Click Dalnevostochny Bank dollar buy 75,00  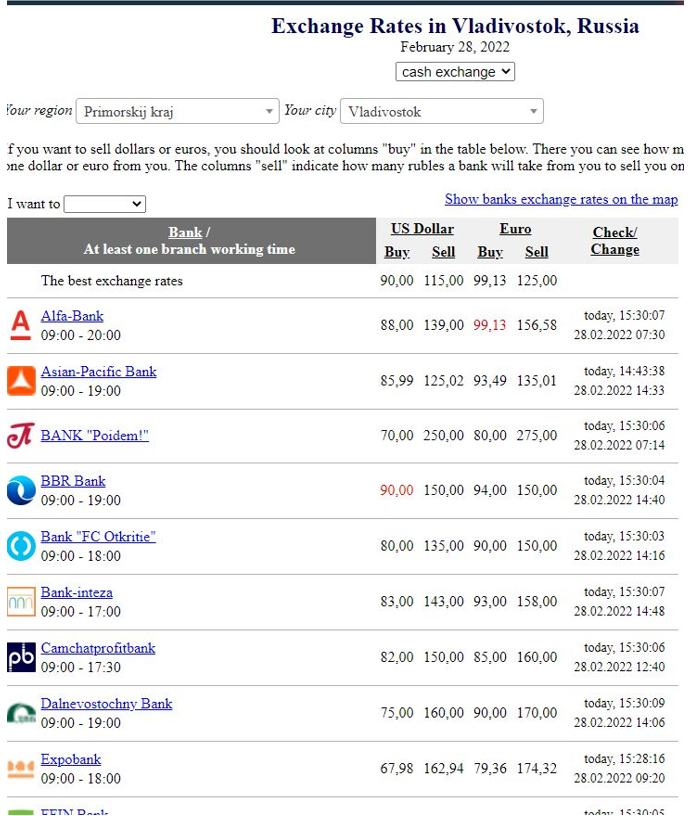pos(396,713)
